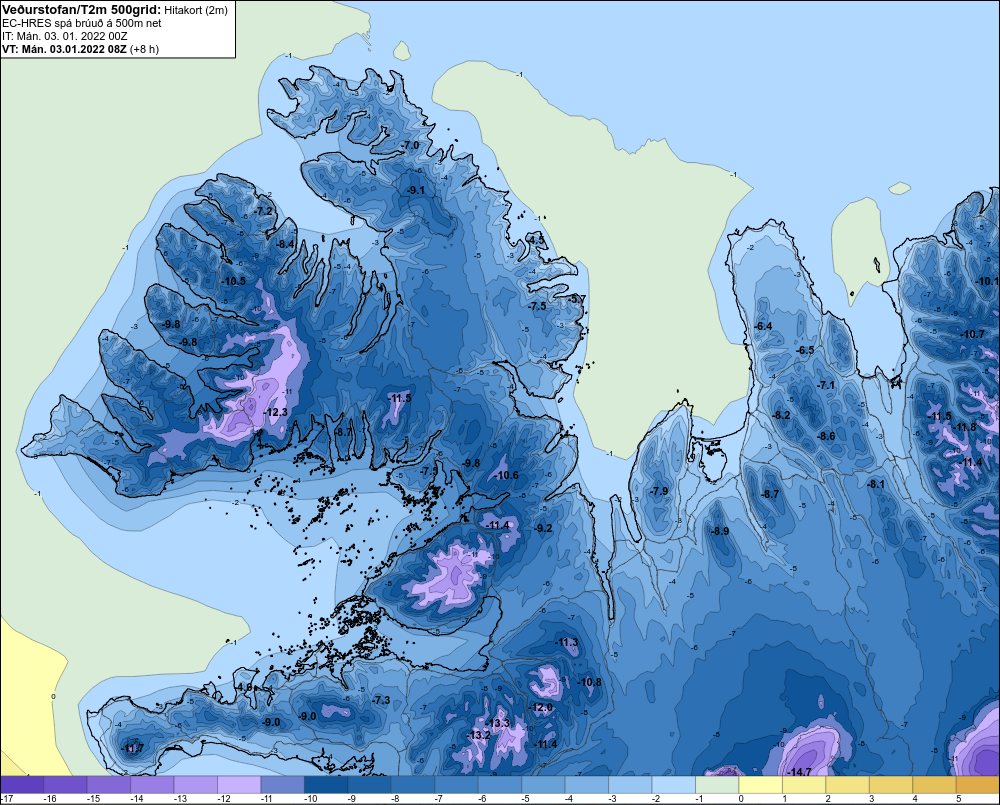Click the -12.3 temperature label

pos(276,412)
